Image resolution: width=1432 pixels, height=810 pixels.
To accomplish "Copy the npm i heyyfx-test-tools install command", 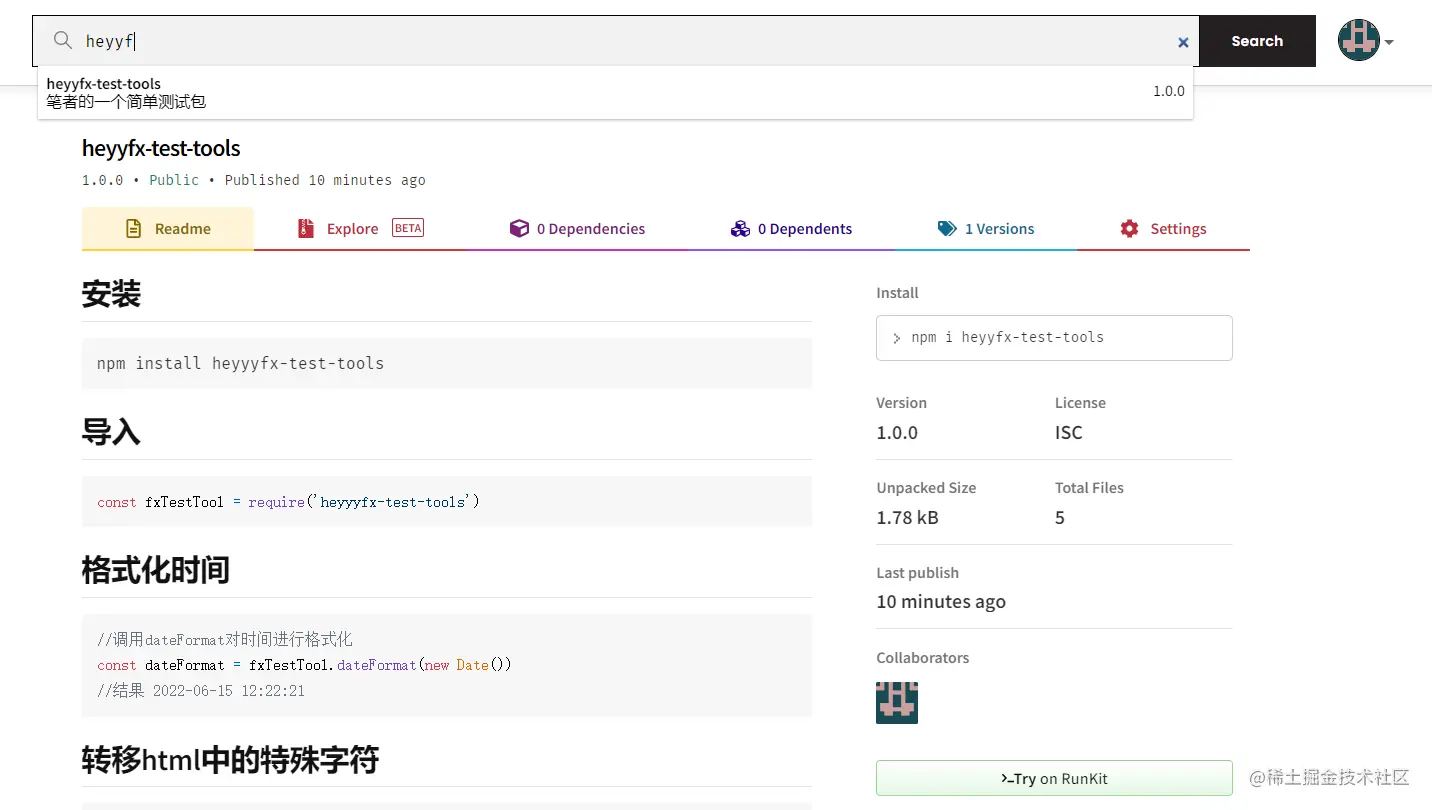I will 1054,338.
